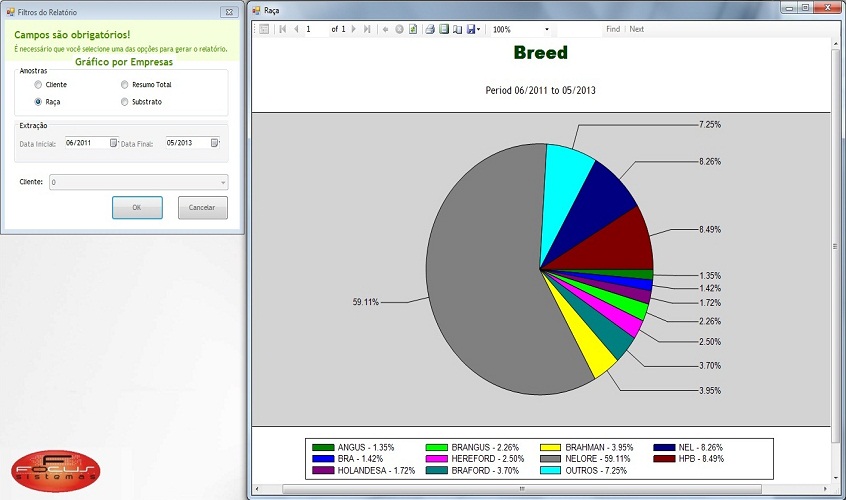Click the horizontal scrollbar right arrow
The height and width of the screenshot is (500, 846).
click(825, 489)
